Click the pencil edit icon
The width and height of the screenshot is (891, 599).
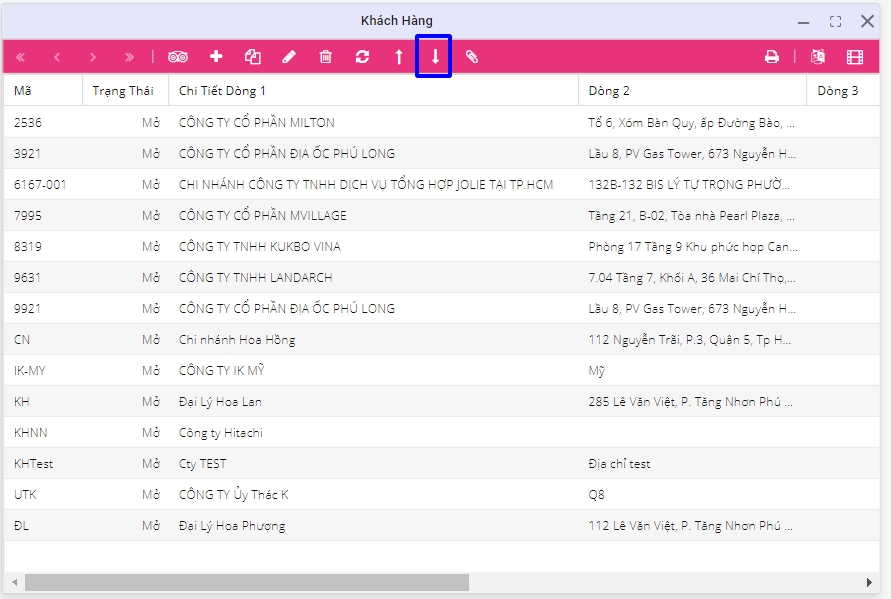click(x=289, y=57)
